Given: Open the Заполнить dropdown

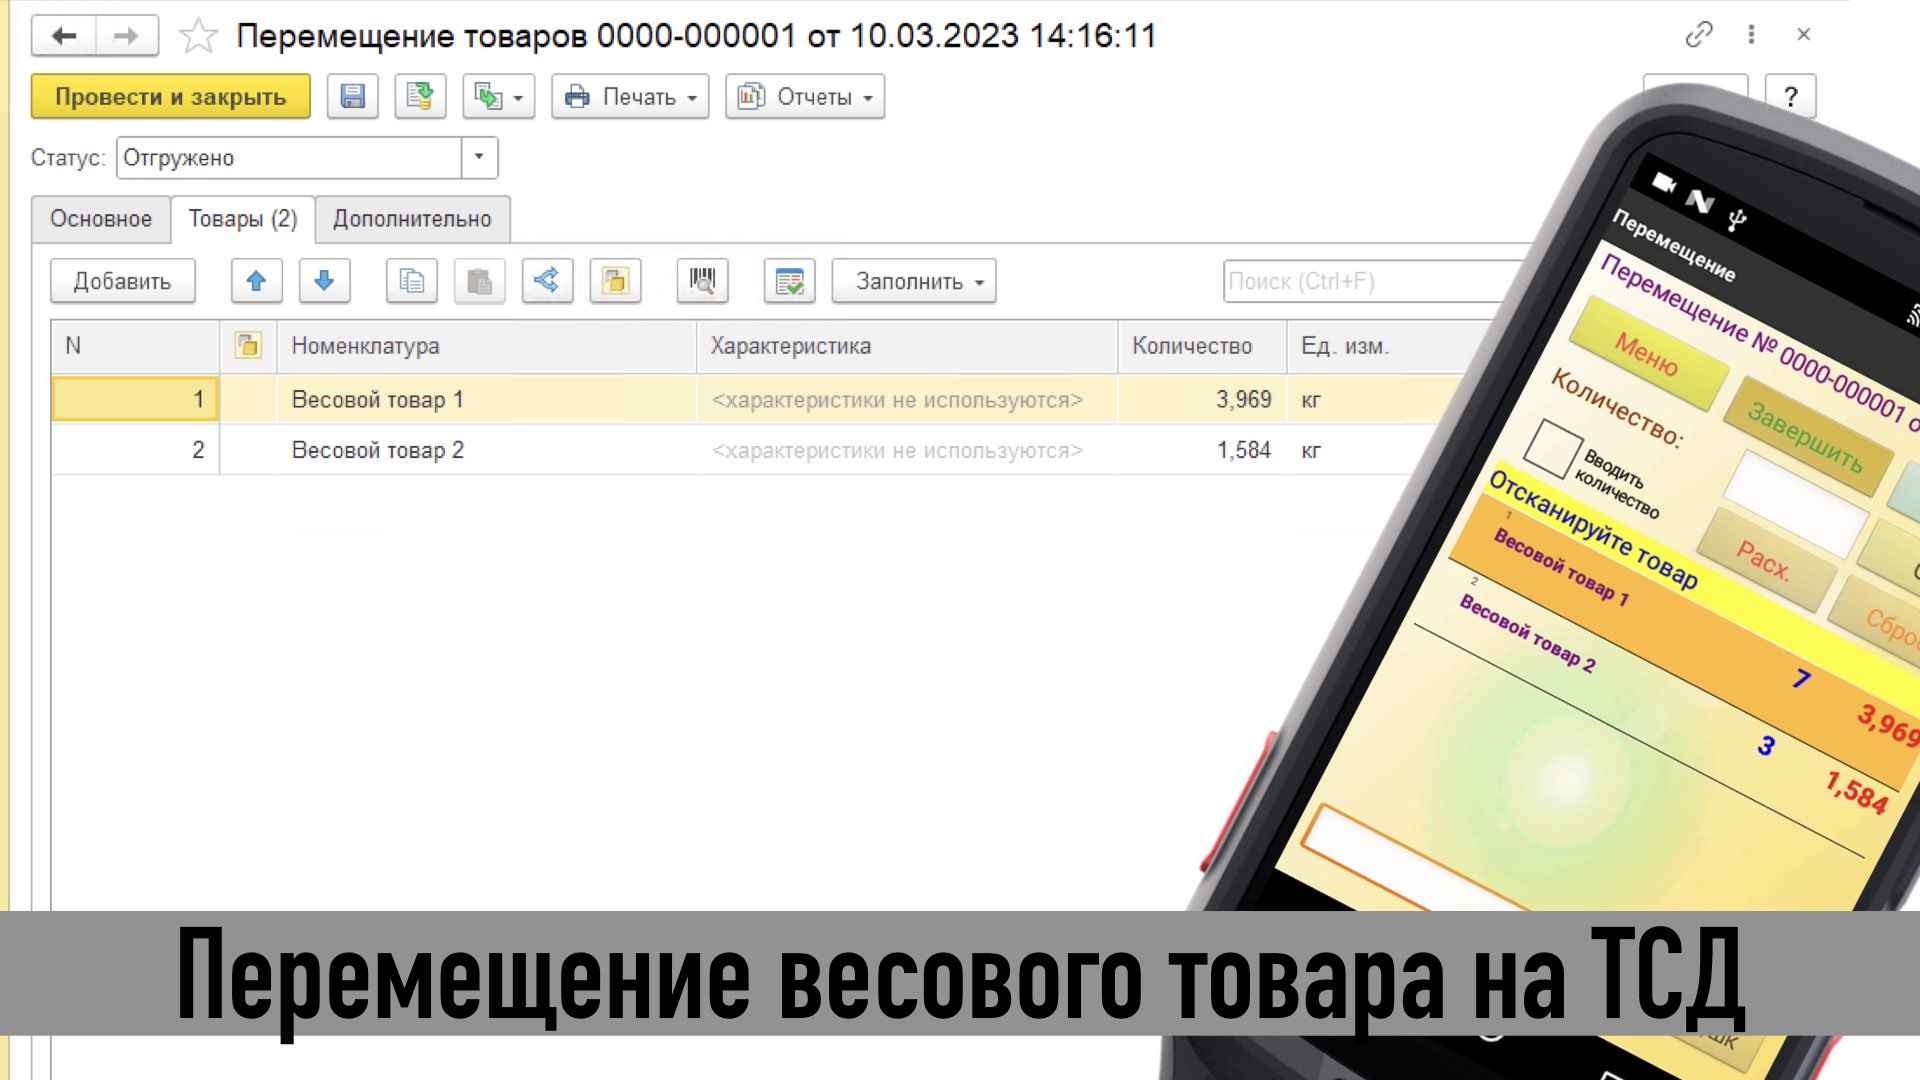Looking at the screenshot, I should tap(914, 281).
